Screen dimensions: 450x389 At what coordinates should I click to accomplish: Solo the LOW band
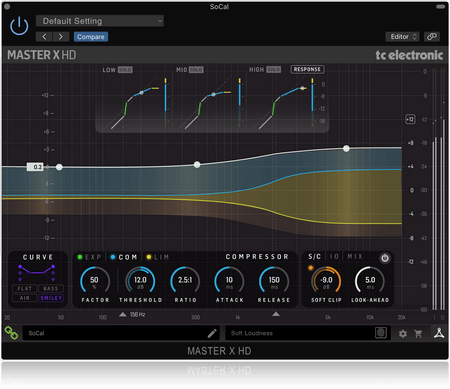point(125,70)
